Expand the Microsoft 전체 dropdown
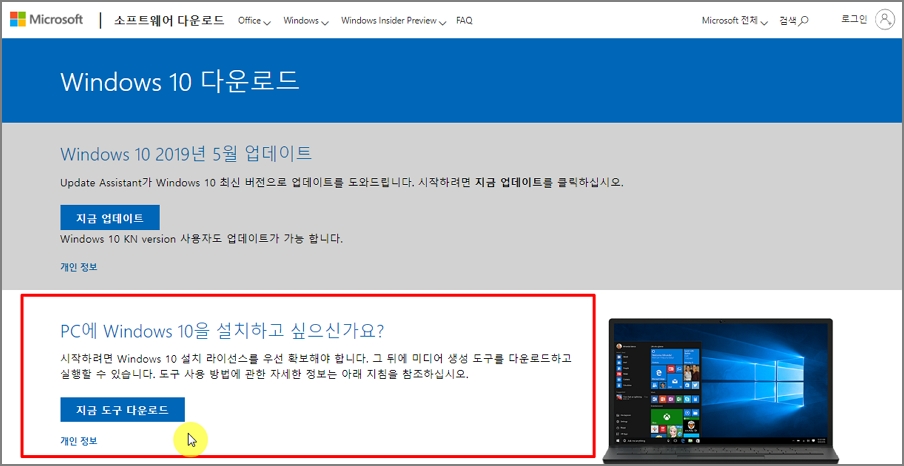This screenshot has height=466, width=904. tap(735, 21)
